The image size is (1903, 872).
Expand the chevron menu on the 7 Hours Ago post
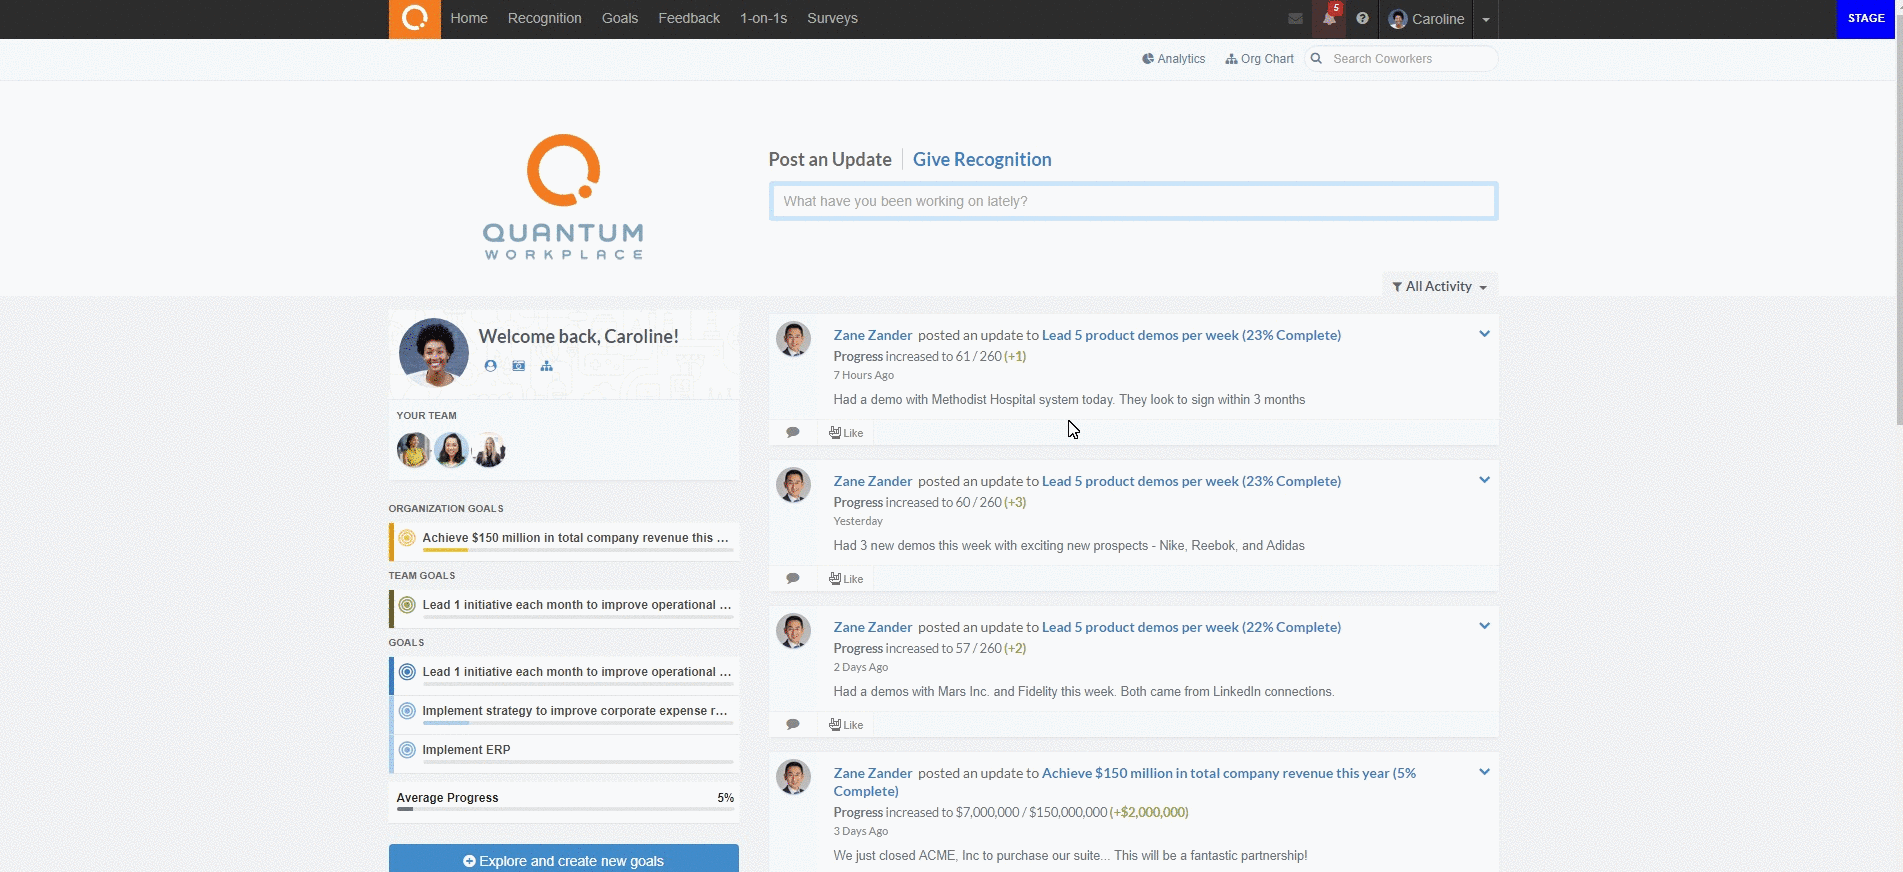[x=1484, y=334]
